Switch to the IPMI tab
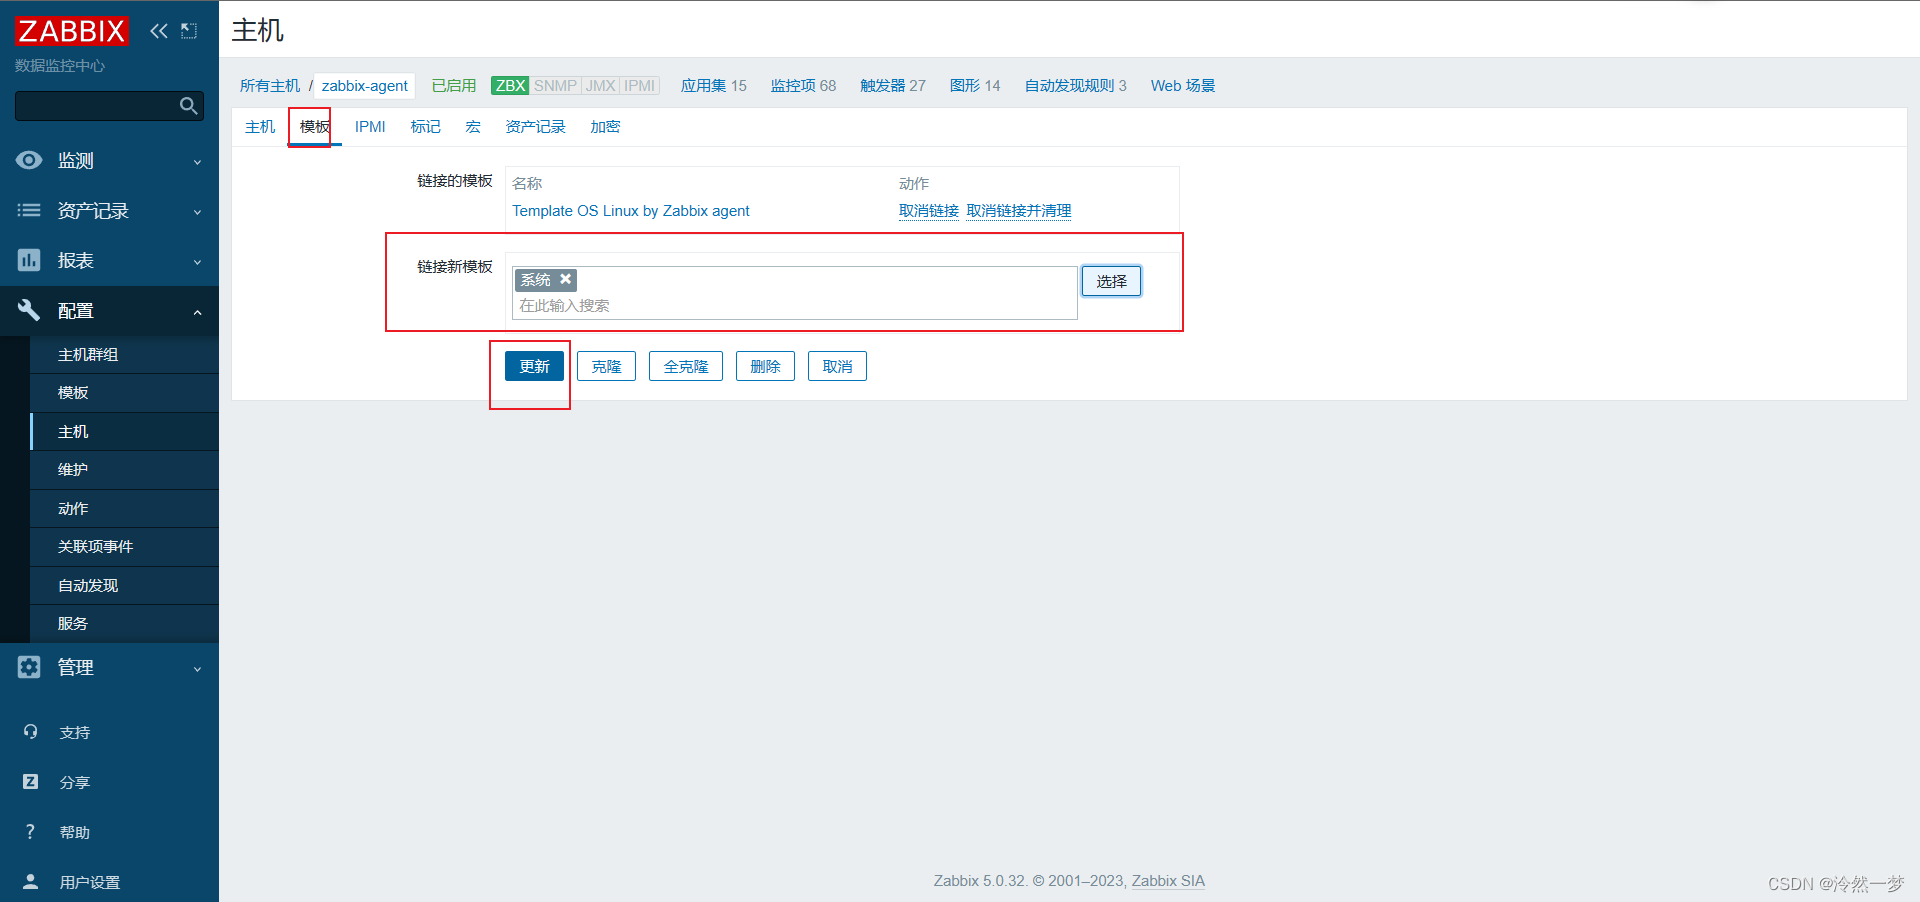This screenshot has height=902, width=1920. 370,127
